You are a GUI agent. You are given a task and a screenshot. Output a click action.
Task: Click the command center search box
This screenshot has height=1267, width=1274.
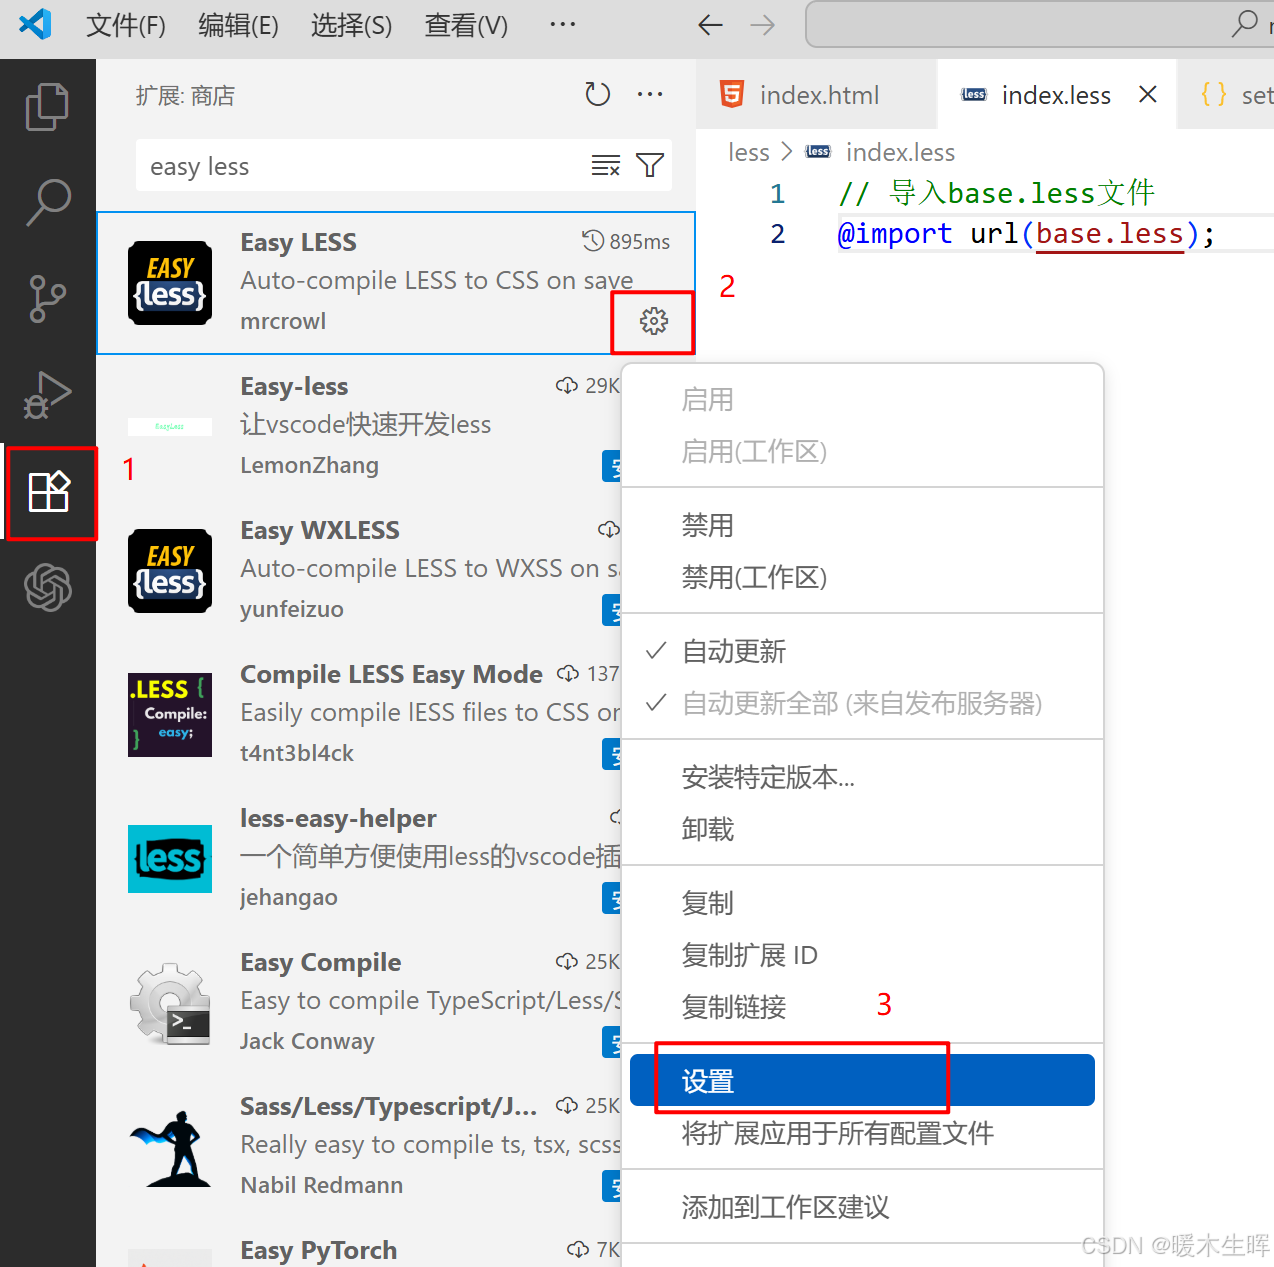tap(1039, 24)
